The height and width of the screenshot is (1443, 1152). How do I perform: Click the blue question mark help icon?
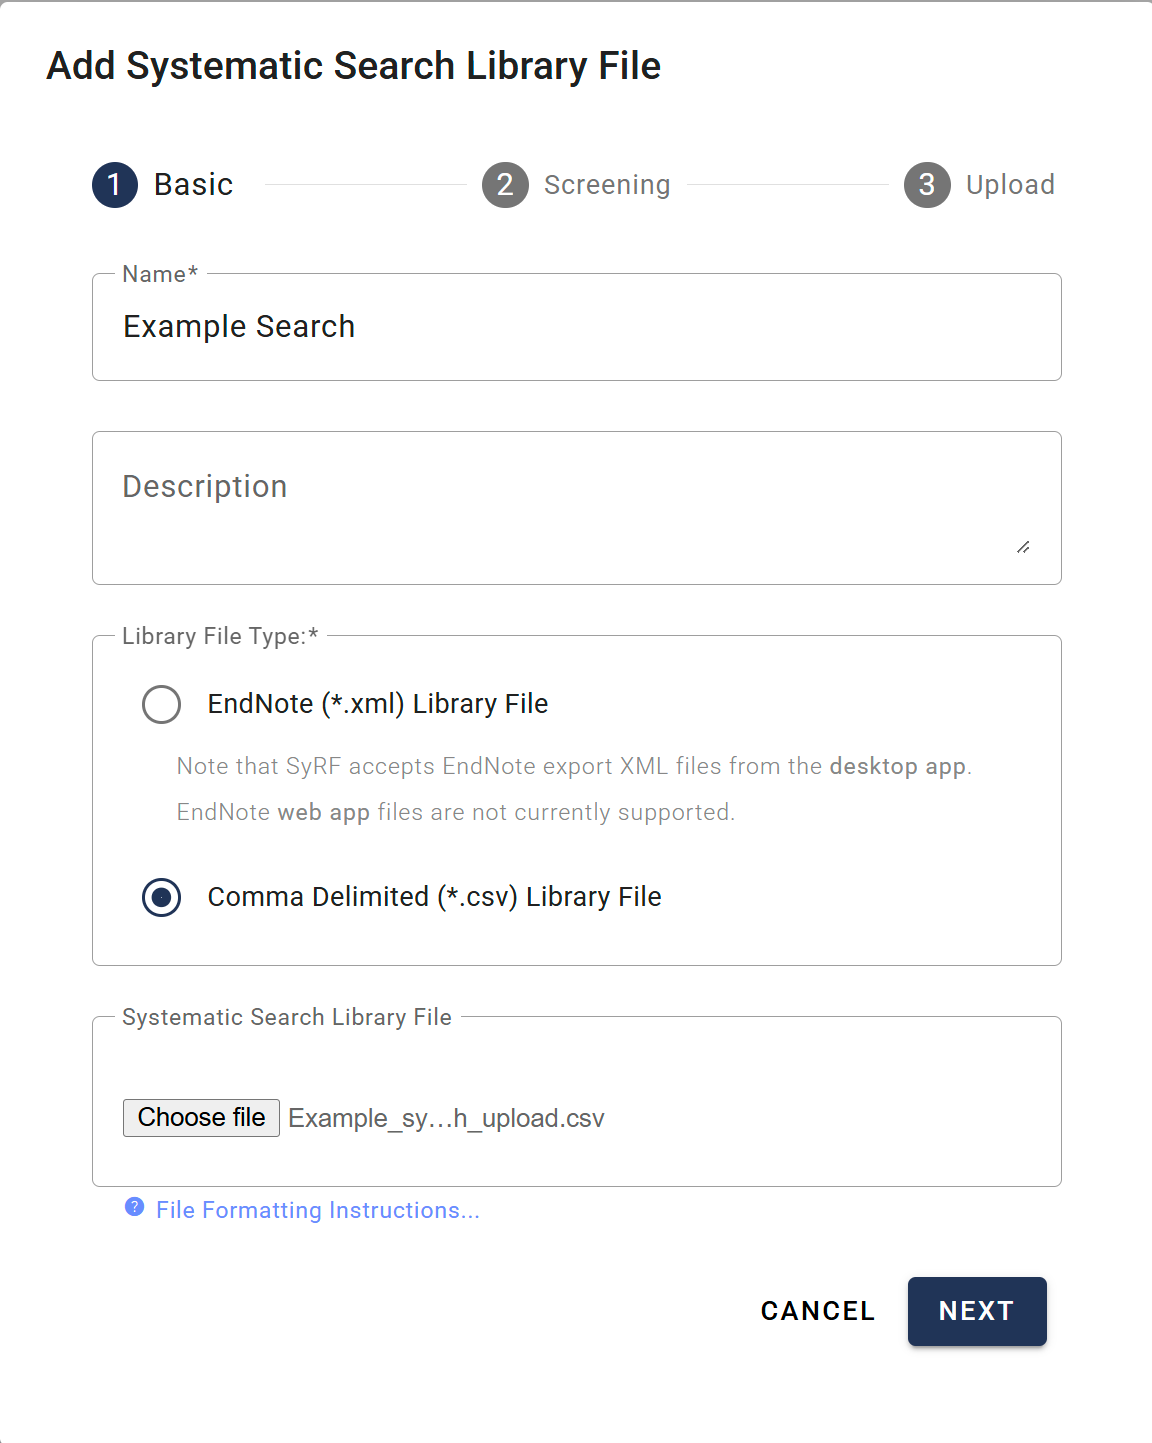click(x=134, y=1210)
